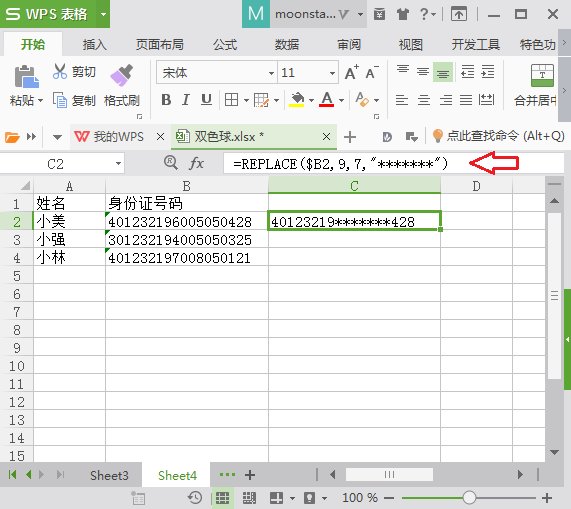This screenshot has height=509, width=571.
Task: Switch to Sheet3
Action: (109, 476)
